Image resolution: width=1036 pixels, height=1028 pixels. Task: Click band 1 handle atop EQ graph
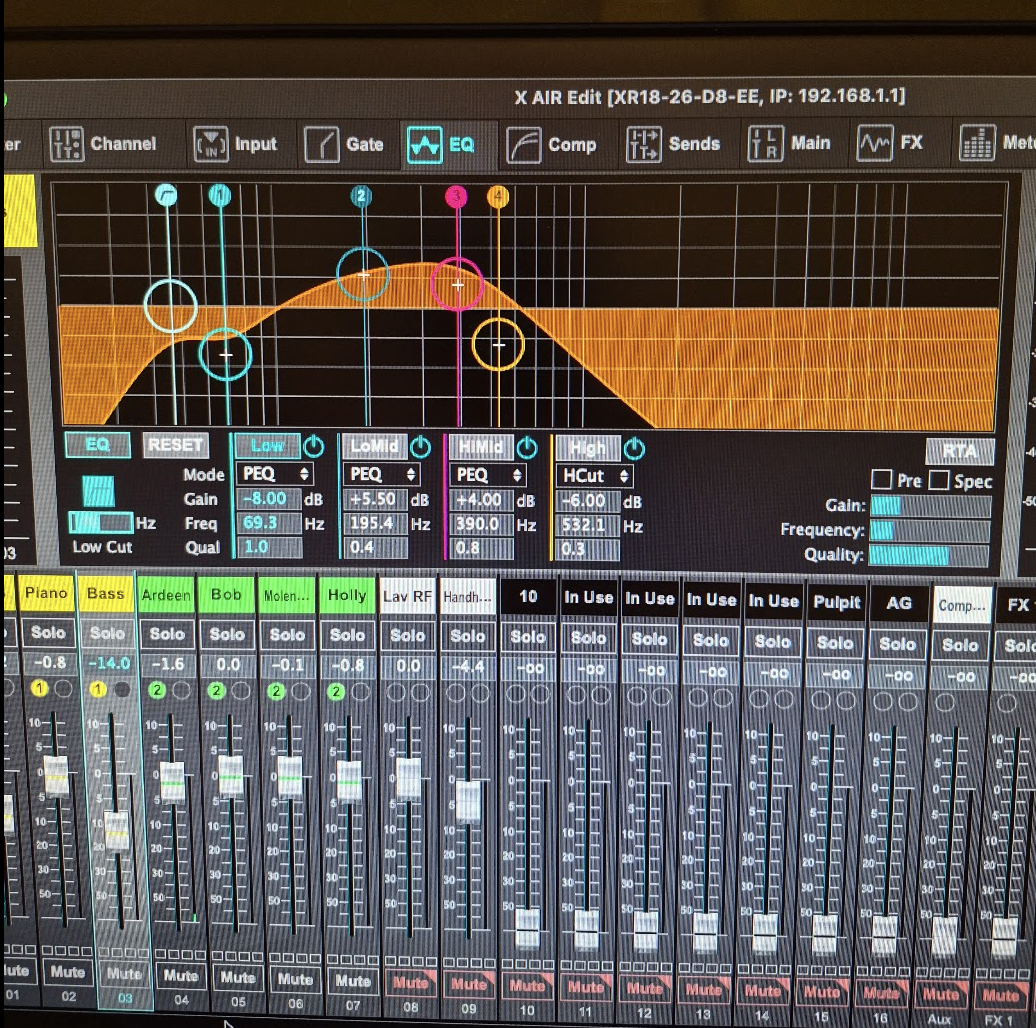click(x=219, y=195)
